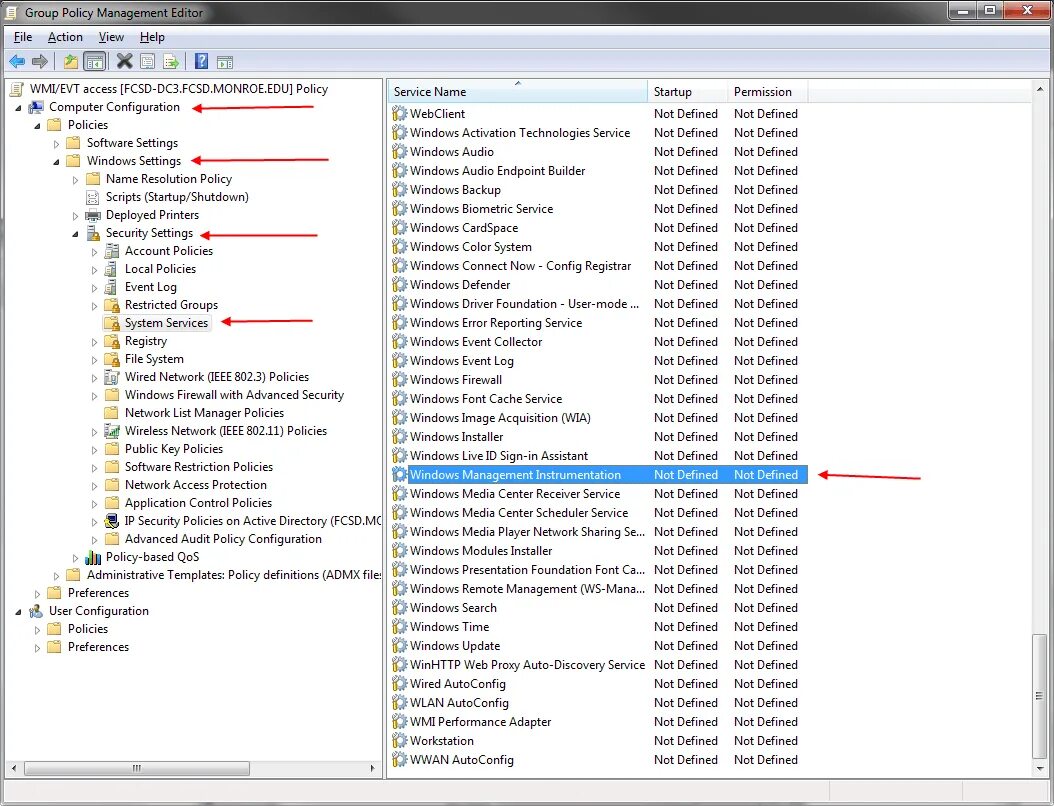Click the User Configuration node icon

[x=36, y=611]
